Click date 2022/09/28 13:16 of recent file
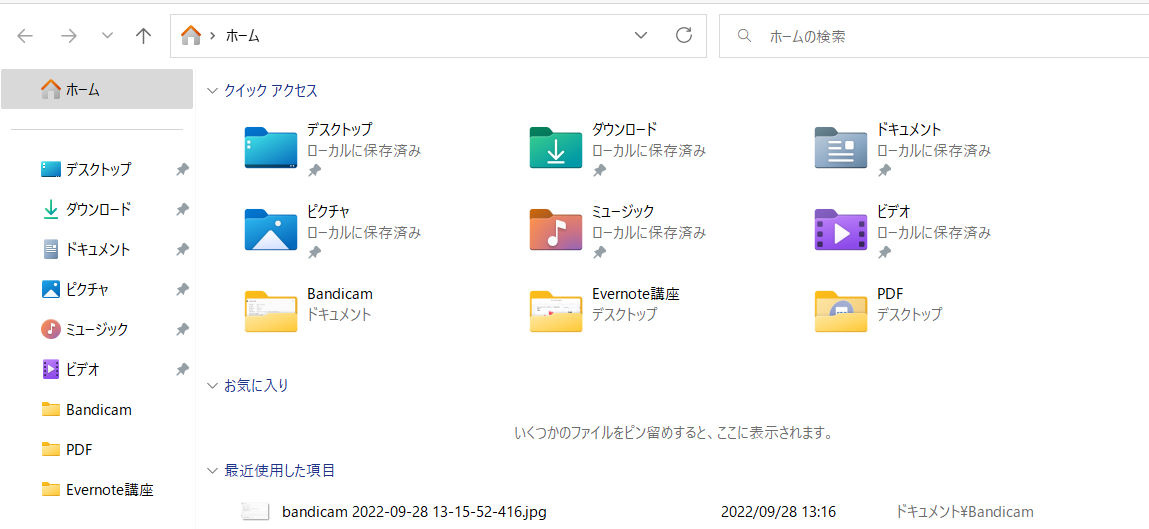The width and height of the screenshot is (1149, 529). [x=778, y=511]
